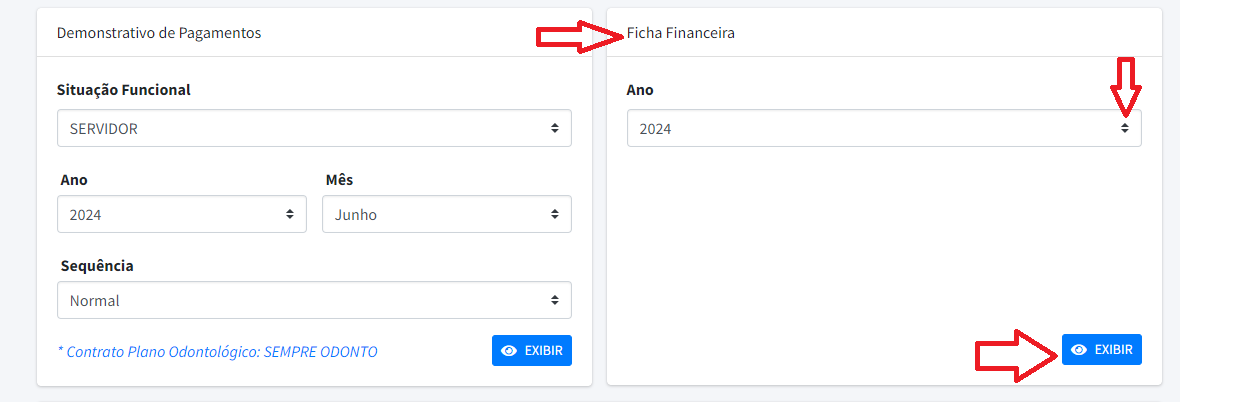Click the Demonstrativo de Pagamentos card header
Image resolution: width=1242 pixels, height=402 pixels.
tap(159, 33)
